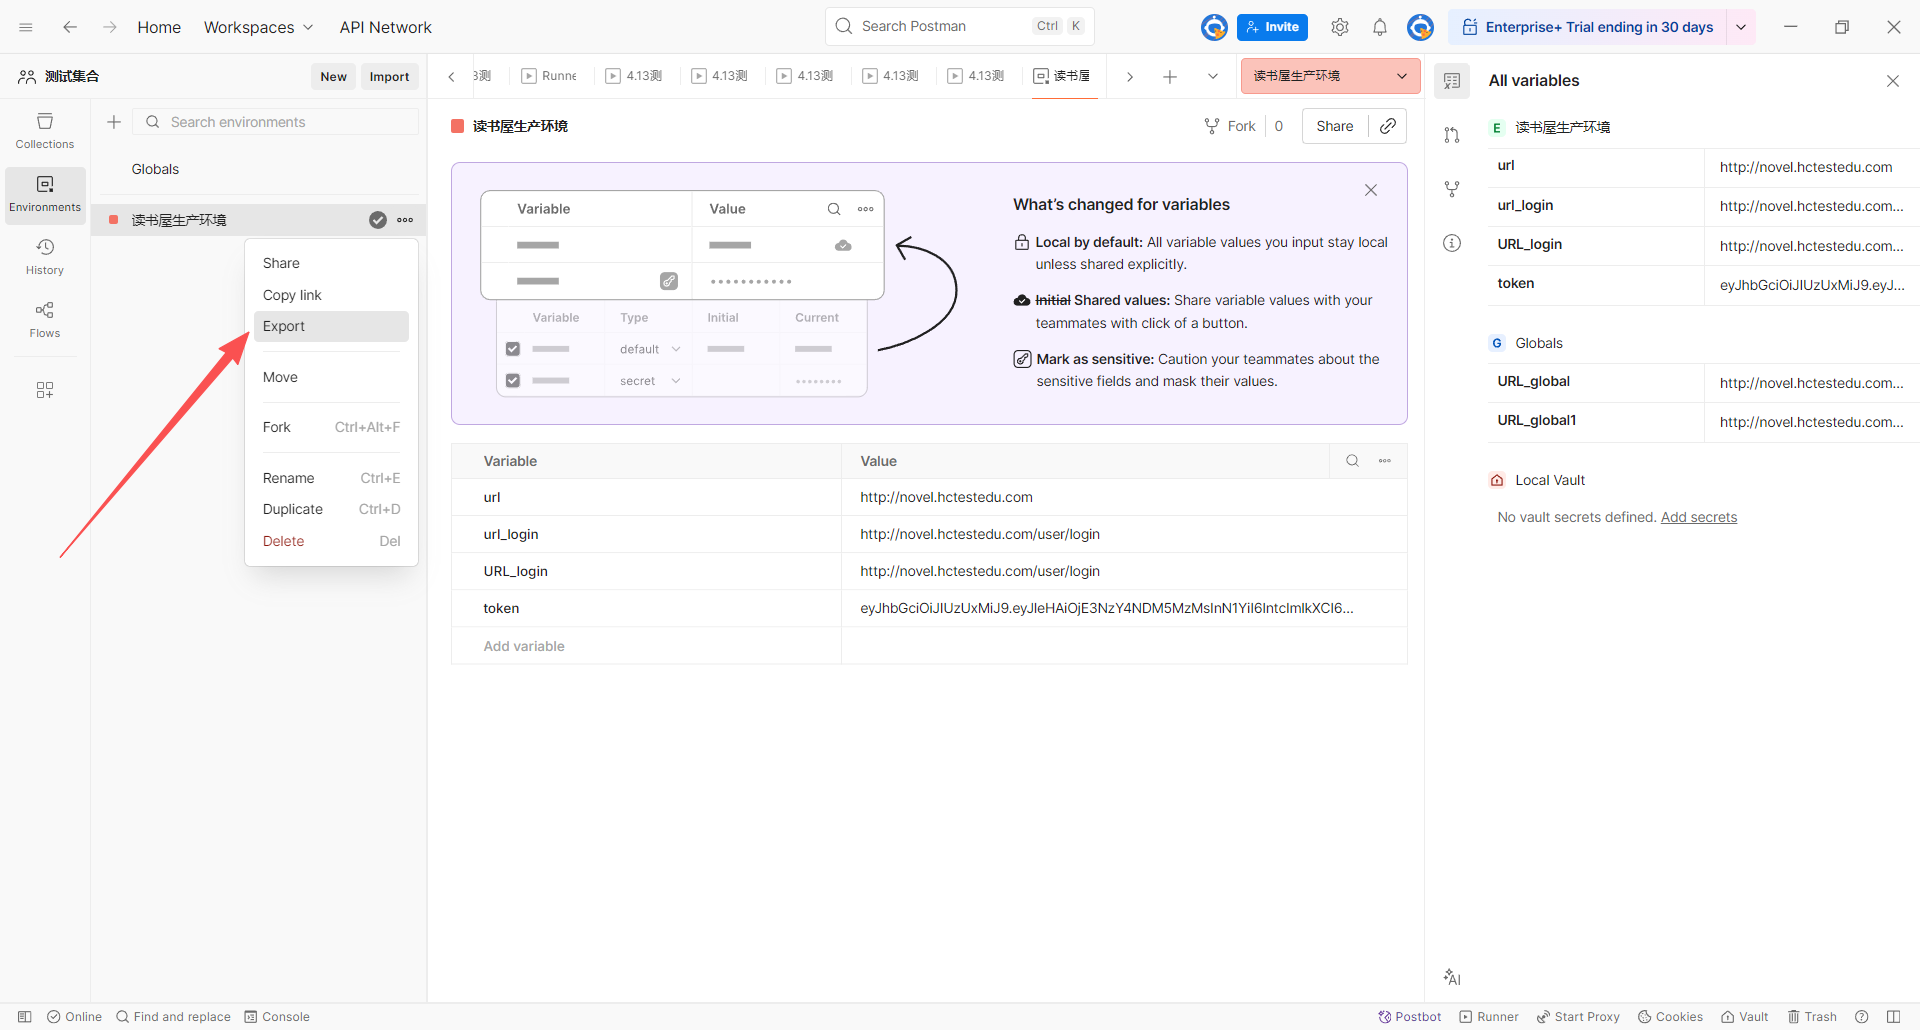Viewport: 1920px width, 1030px height.
Task: Open the notifications bell
Action: coord(1380,27)
